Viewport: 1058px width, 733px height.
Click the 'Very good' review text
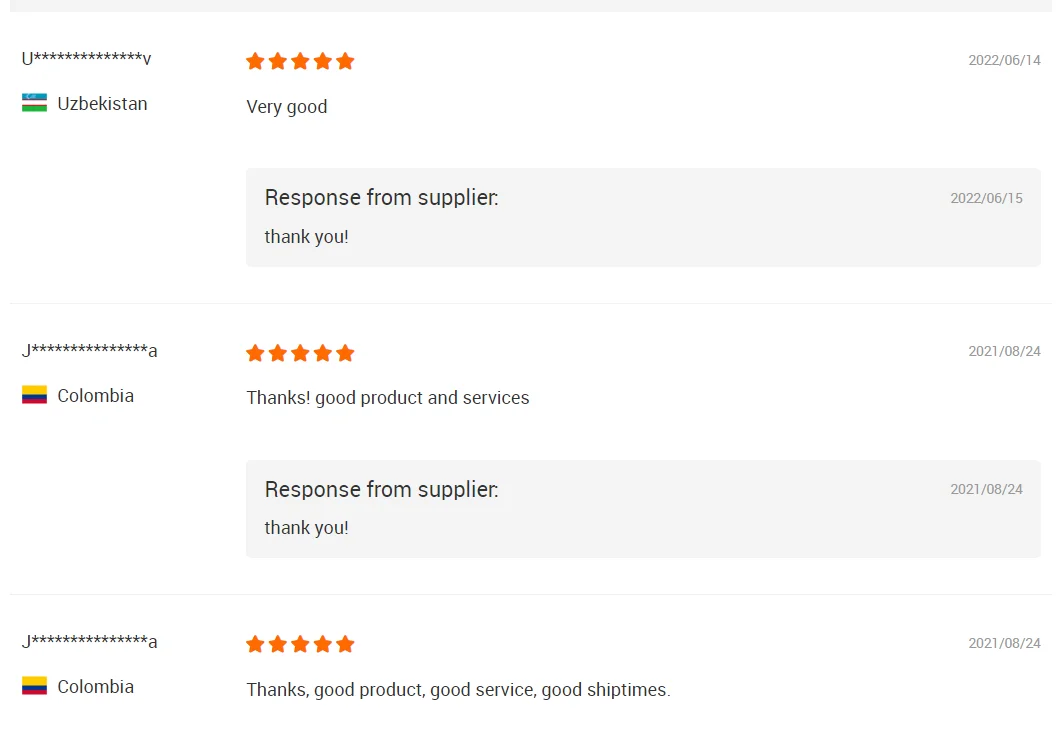pos(287,107)
